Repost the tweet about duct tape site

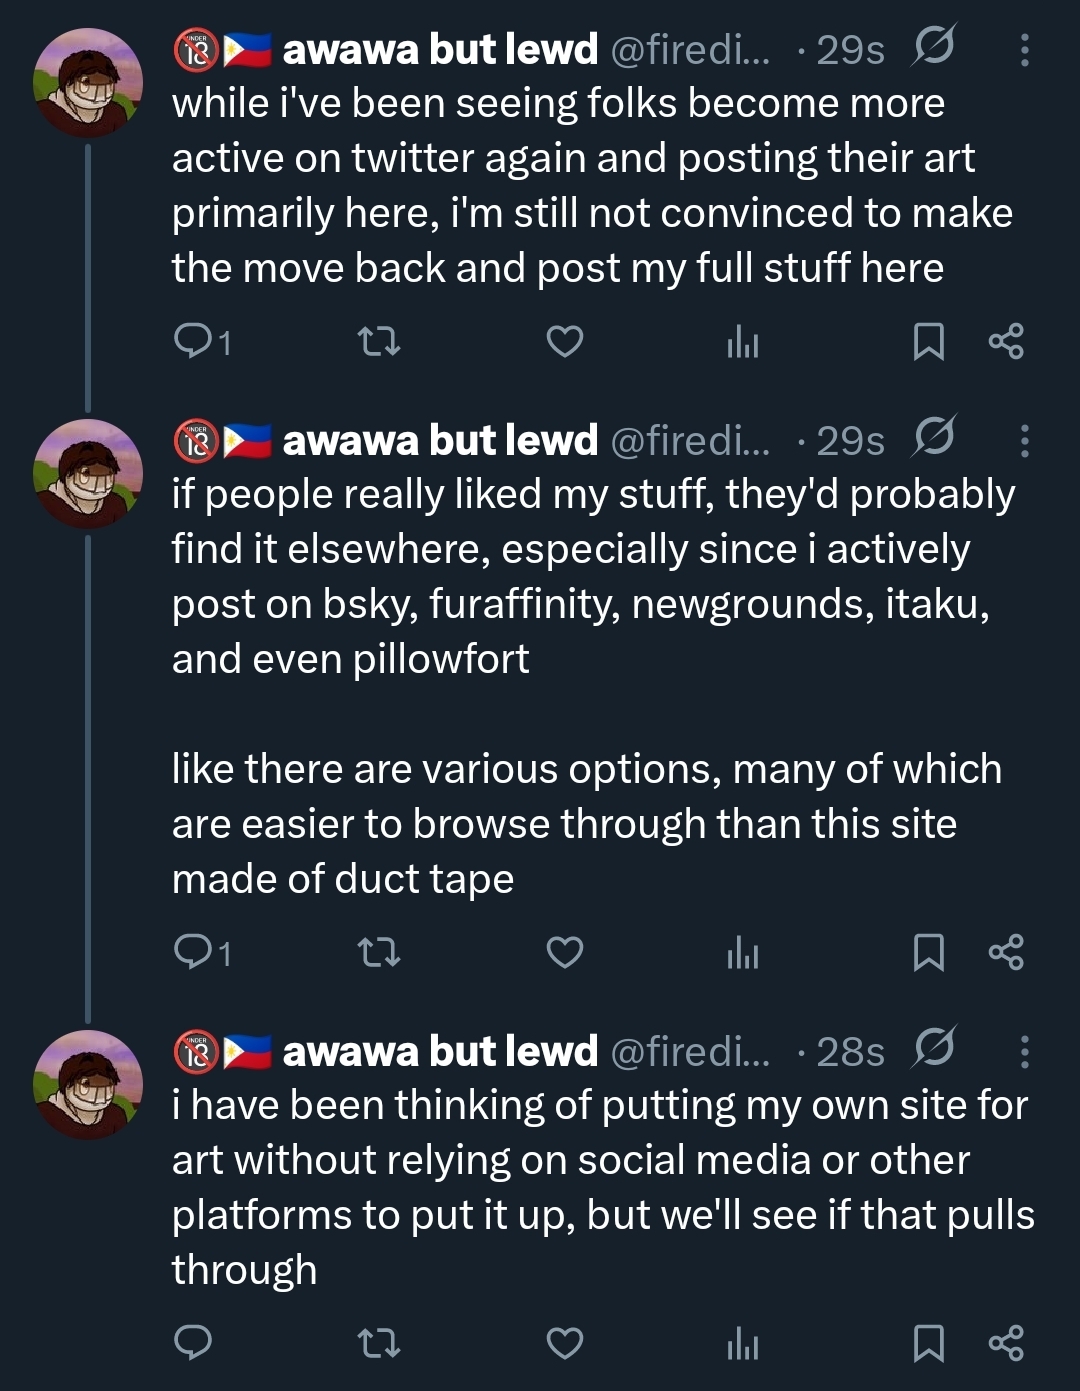[x=379, y=952]
